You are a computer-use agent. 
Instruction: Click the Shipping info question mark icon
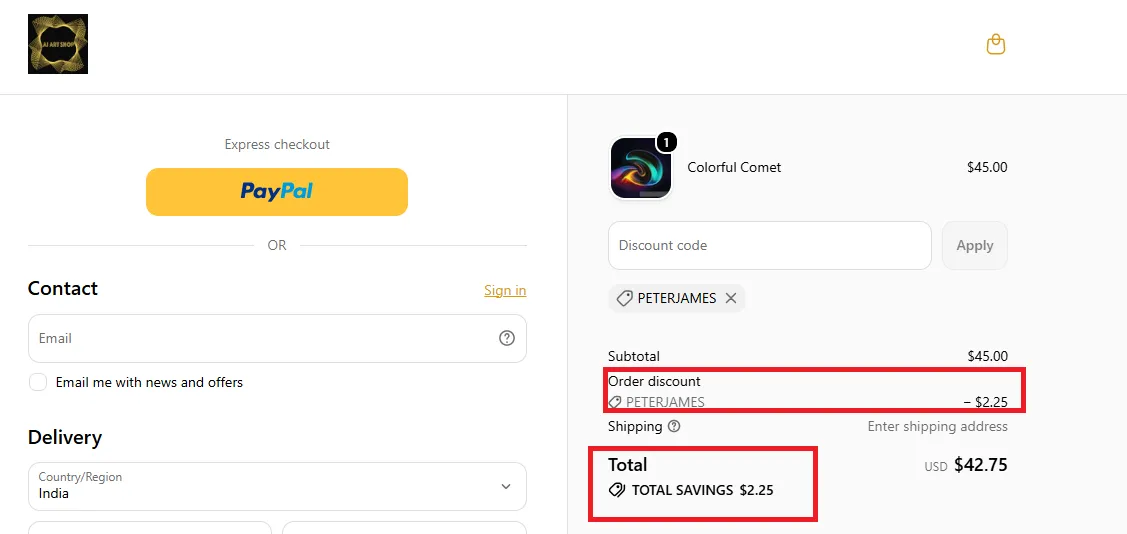click(x=673, y=426)
